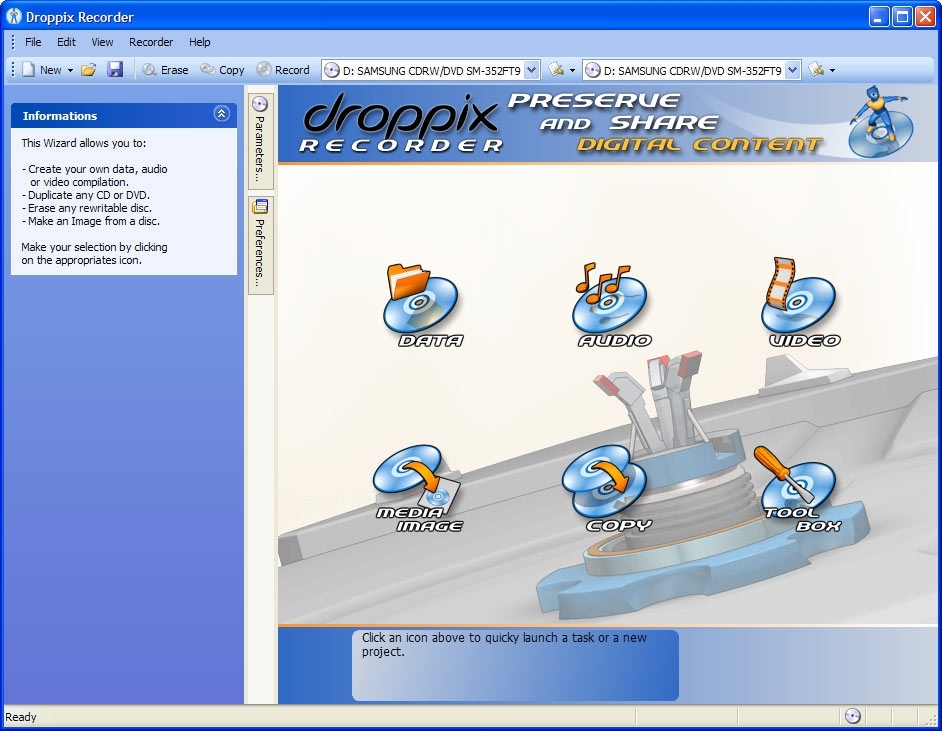The height and width of the screenshot is (731, 942).
Task: Click 'Ready' status bar text
Action: click(x=20, y=717)
